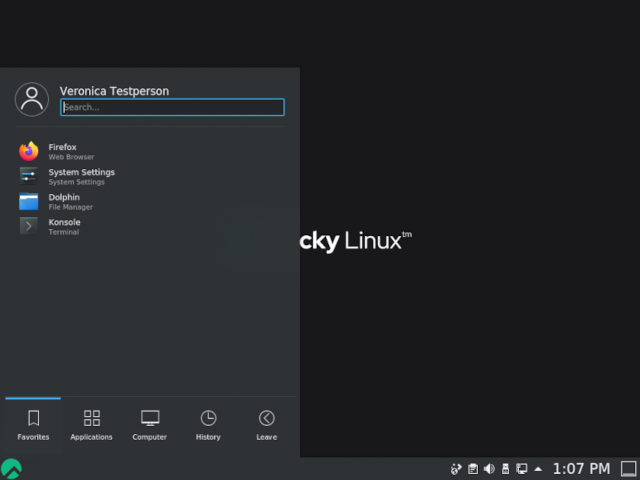The width and height of the screenshot is (640, 480).
Task: Open the network connections tray icon
Action: point(521,468)
